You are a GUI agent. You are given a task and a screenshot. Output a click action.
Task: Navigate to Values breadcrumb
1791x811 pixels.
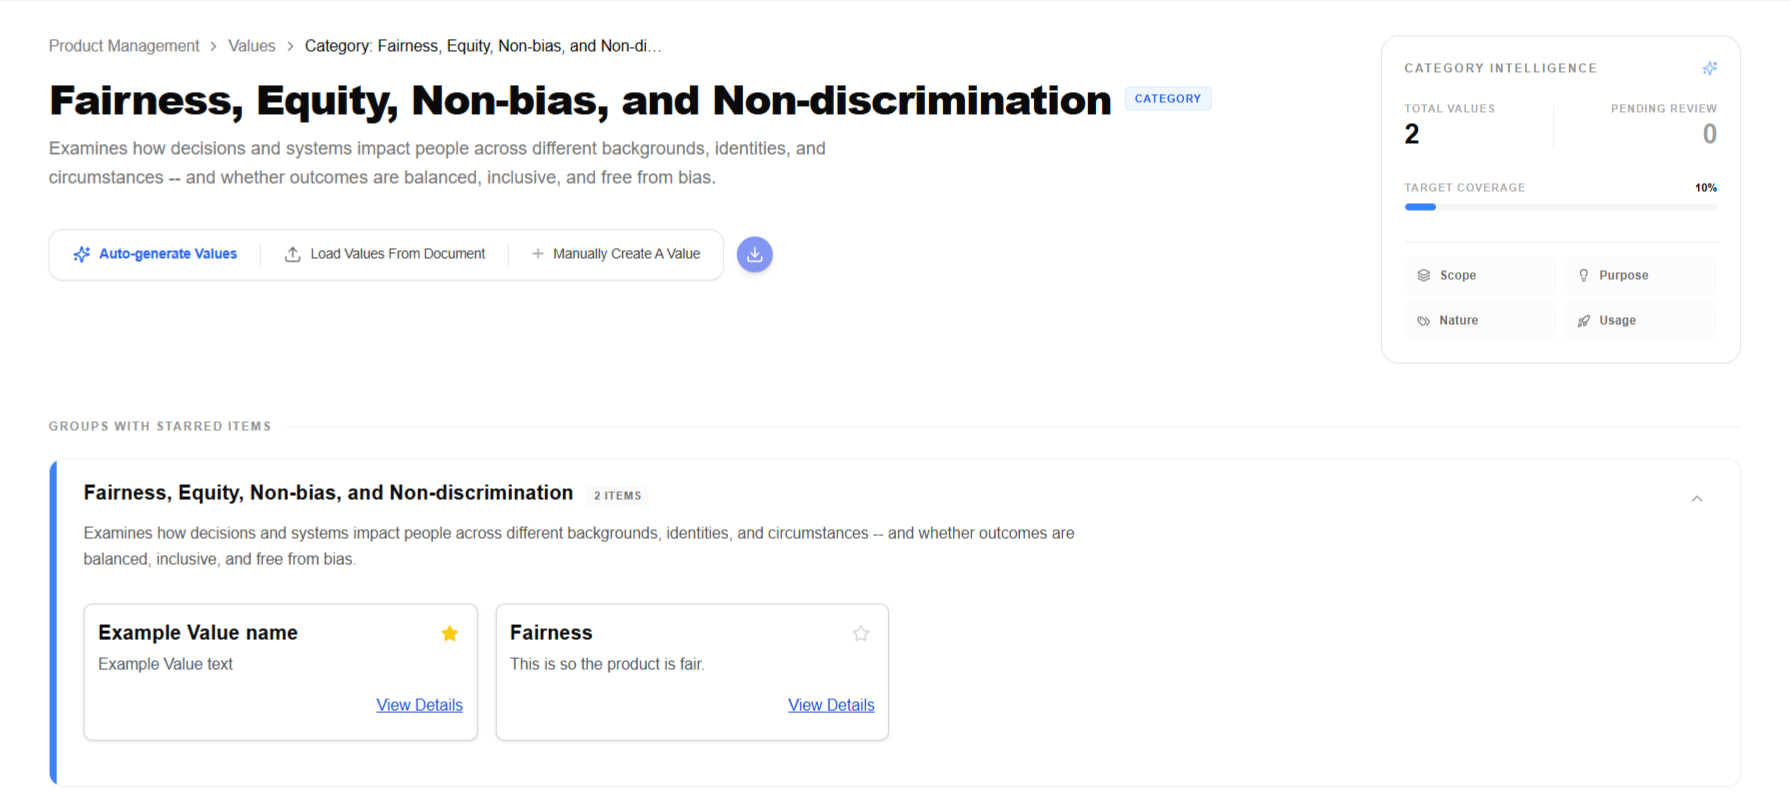point(251,46)
